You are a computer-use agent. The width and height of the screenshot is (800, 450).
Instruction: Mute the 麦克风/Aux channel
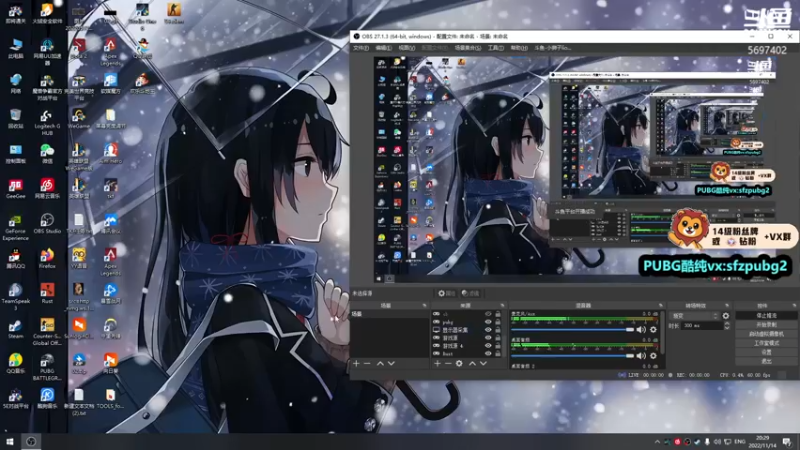(x=641, y=330)
